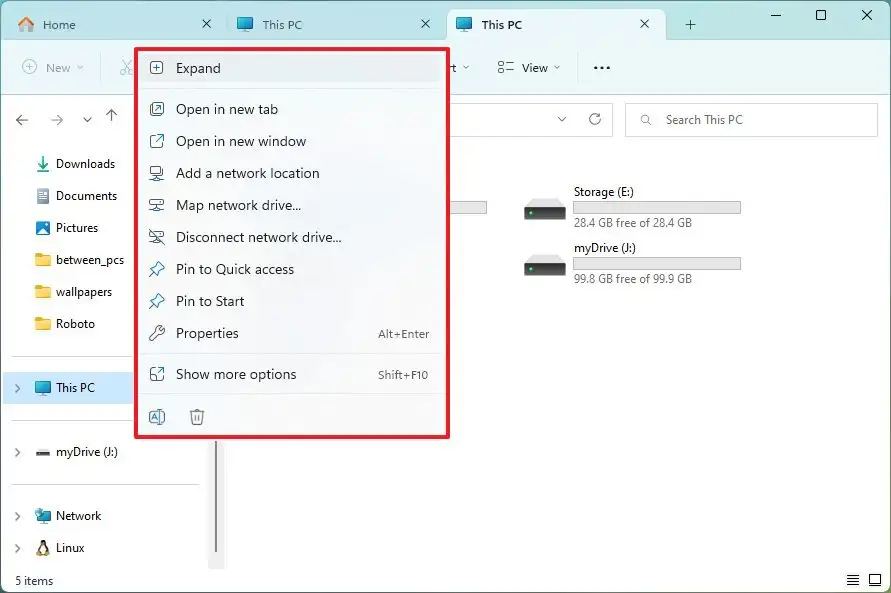Switch to large thumbnails view in status bar
This screenshot has width=891, height=593.
874,580
